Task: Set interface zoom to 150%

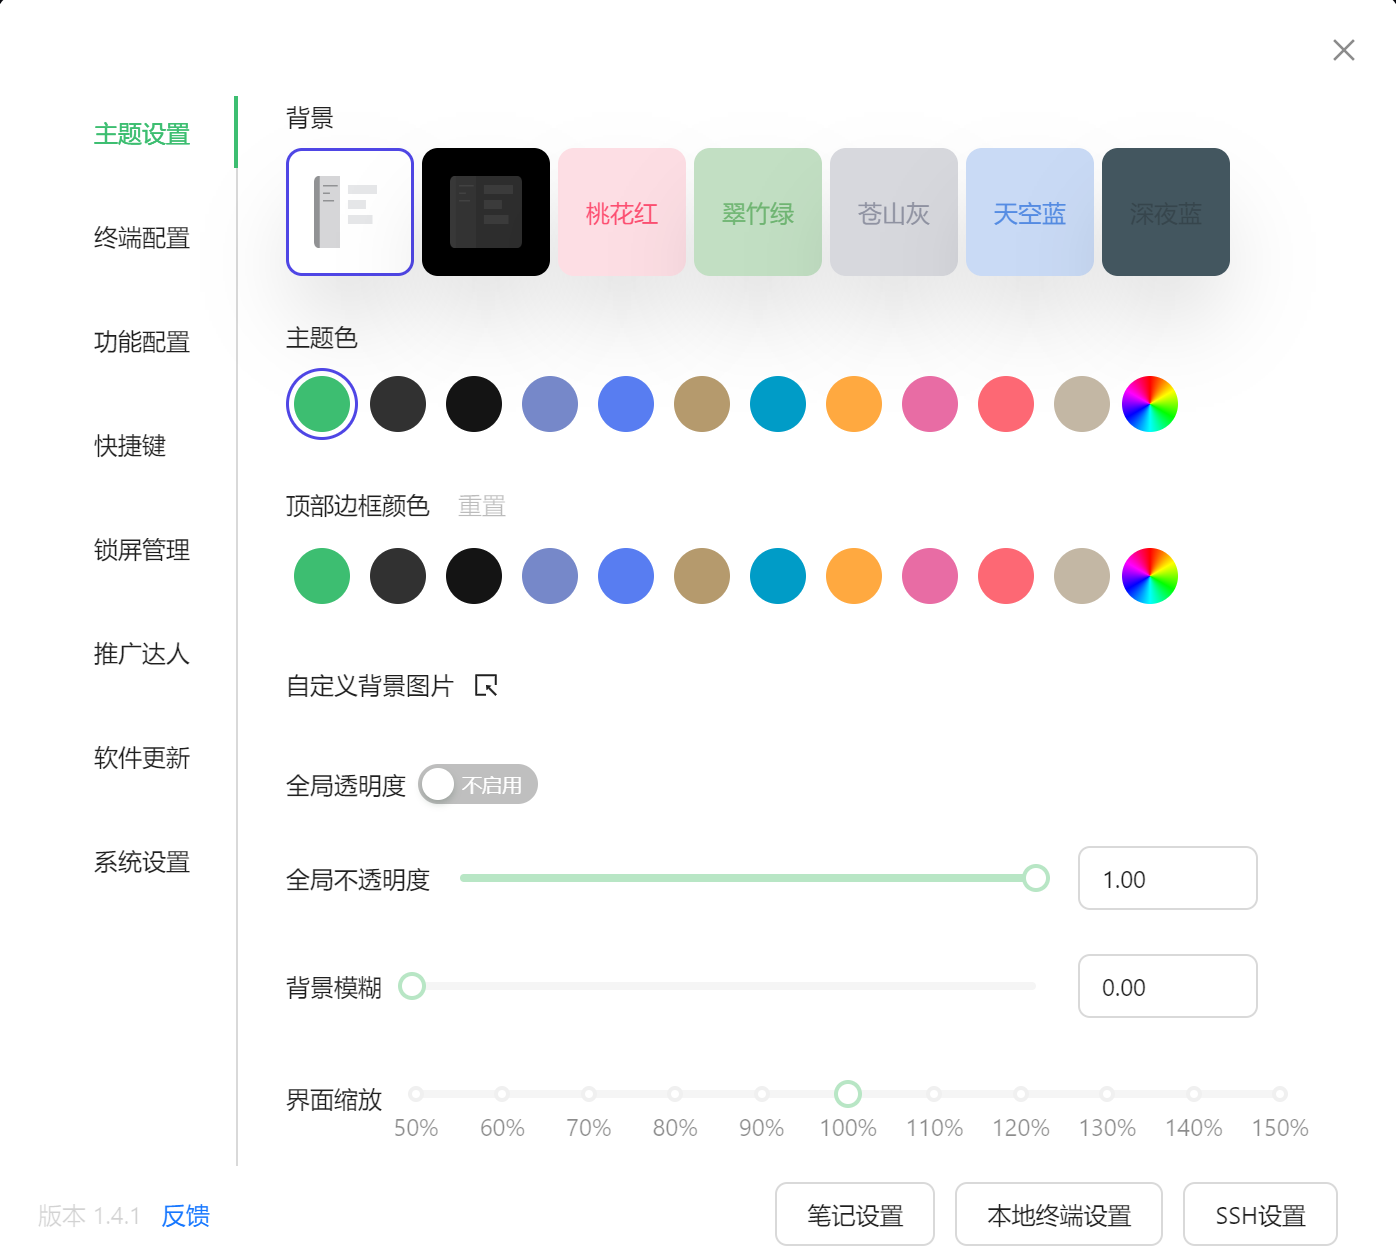Action: pos(1280,1094)
